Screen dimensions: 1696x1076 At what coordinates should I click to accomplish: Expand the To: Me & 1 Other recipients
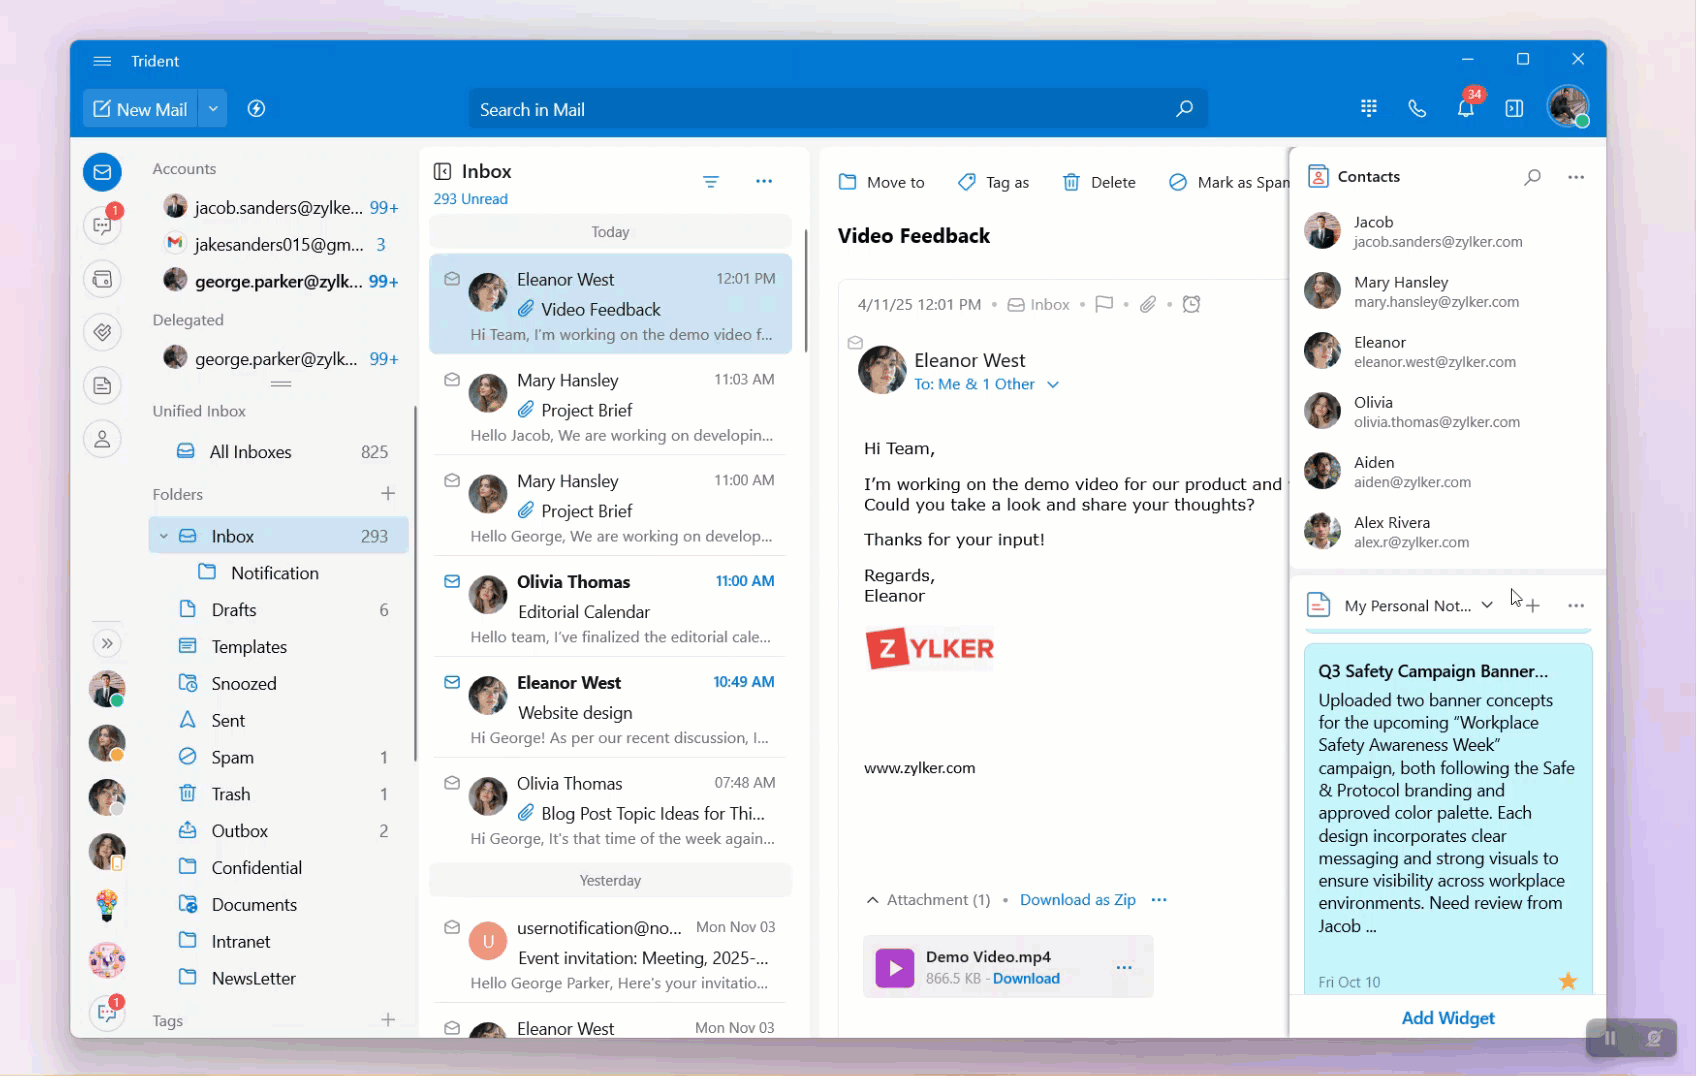coord(1053,384)
